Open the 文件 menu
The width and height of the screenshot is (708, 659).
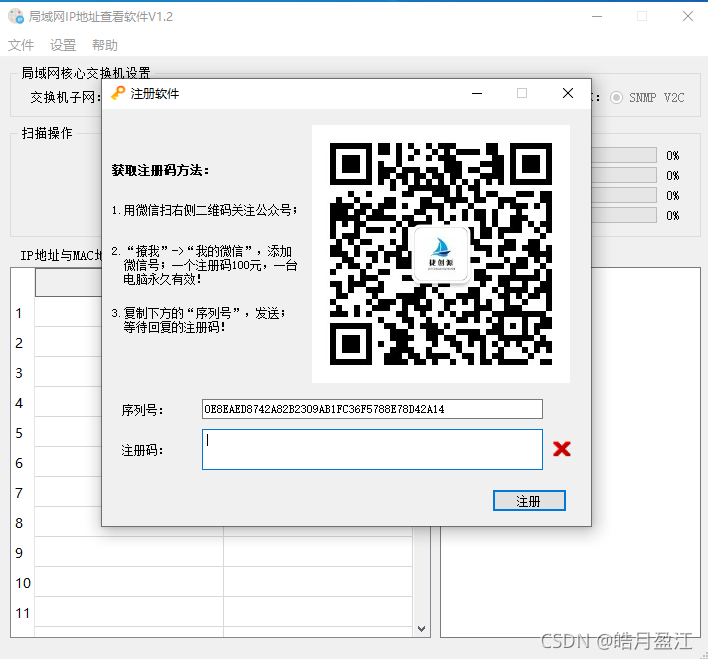[x=21, y=45]
